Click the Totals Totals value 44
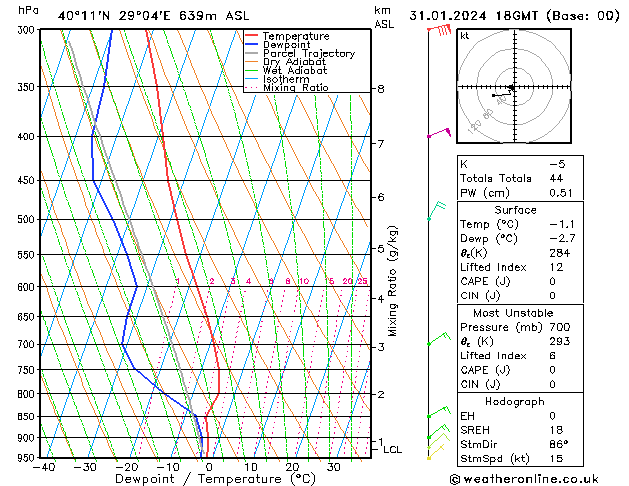The image size is (629, 486). [556, 178]
